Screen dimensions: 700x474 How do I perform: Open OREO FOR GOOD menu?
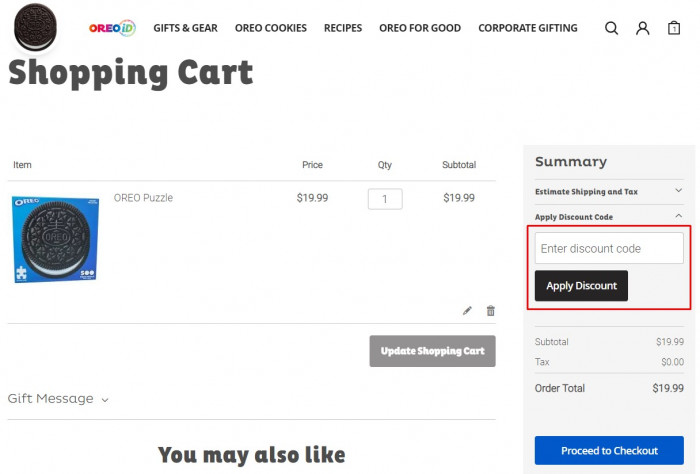pos(420,28)
